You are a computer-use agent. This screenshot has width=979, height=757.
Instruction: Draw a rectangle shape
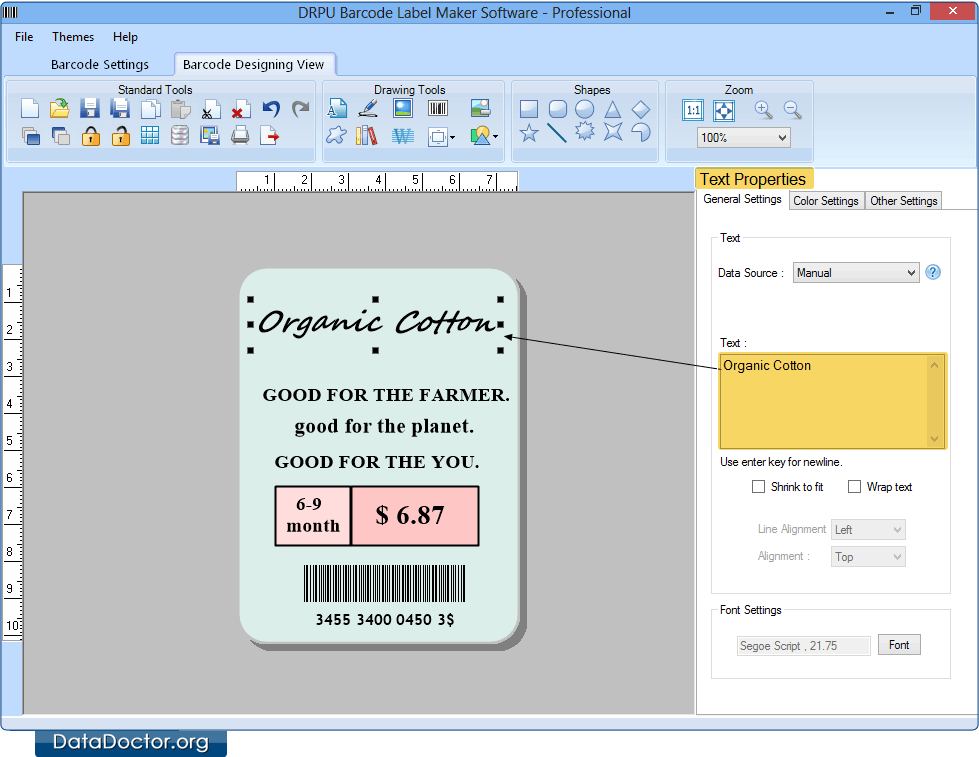pos(529,109)
